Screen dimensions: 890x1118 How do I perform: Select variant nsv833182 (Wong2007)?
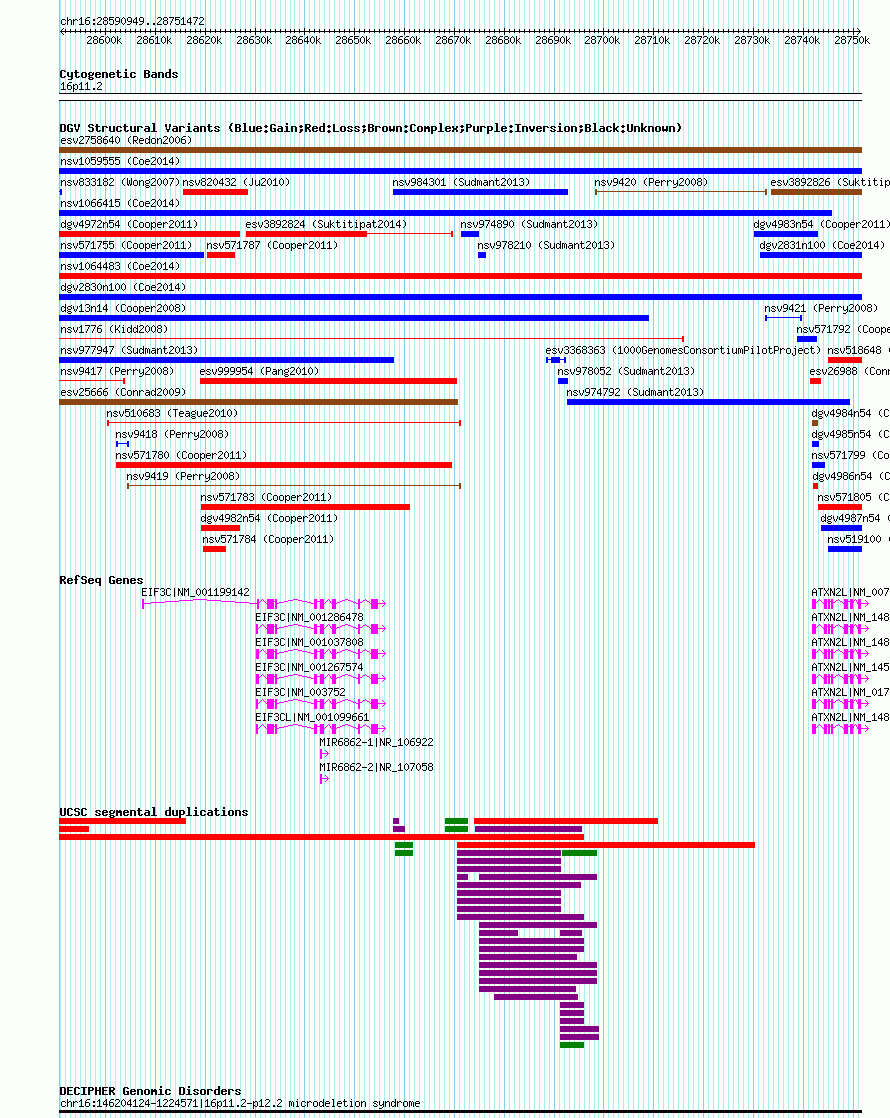pos(120,183)
